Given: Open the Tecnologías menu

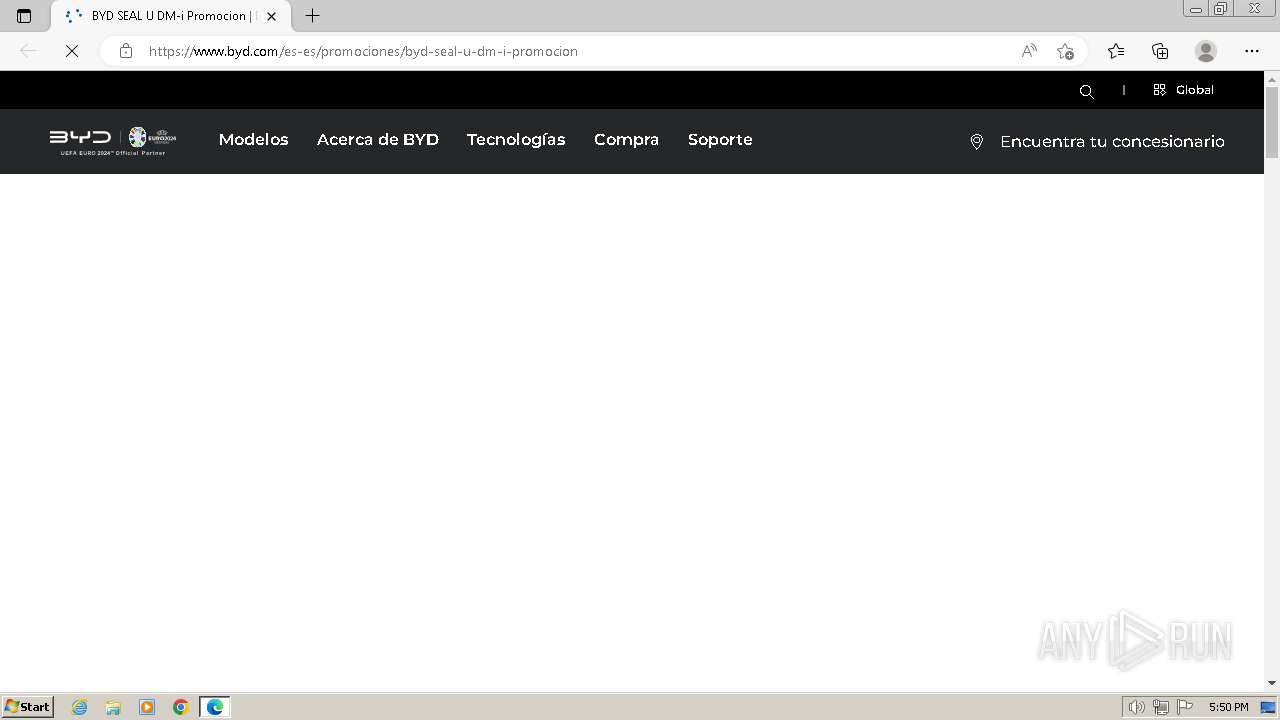Looking at the screenshot, I should click(516, 140).
